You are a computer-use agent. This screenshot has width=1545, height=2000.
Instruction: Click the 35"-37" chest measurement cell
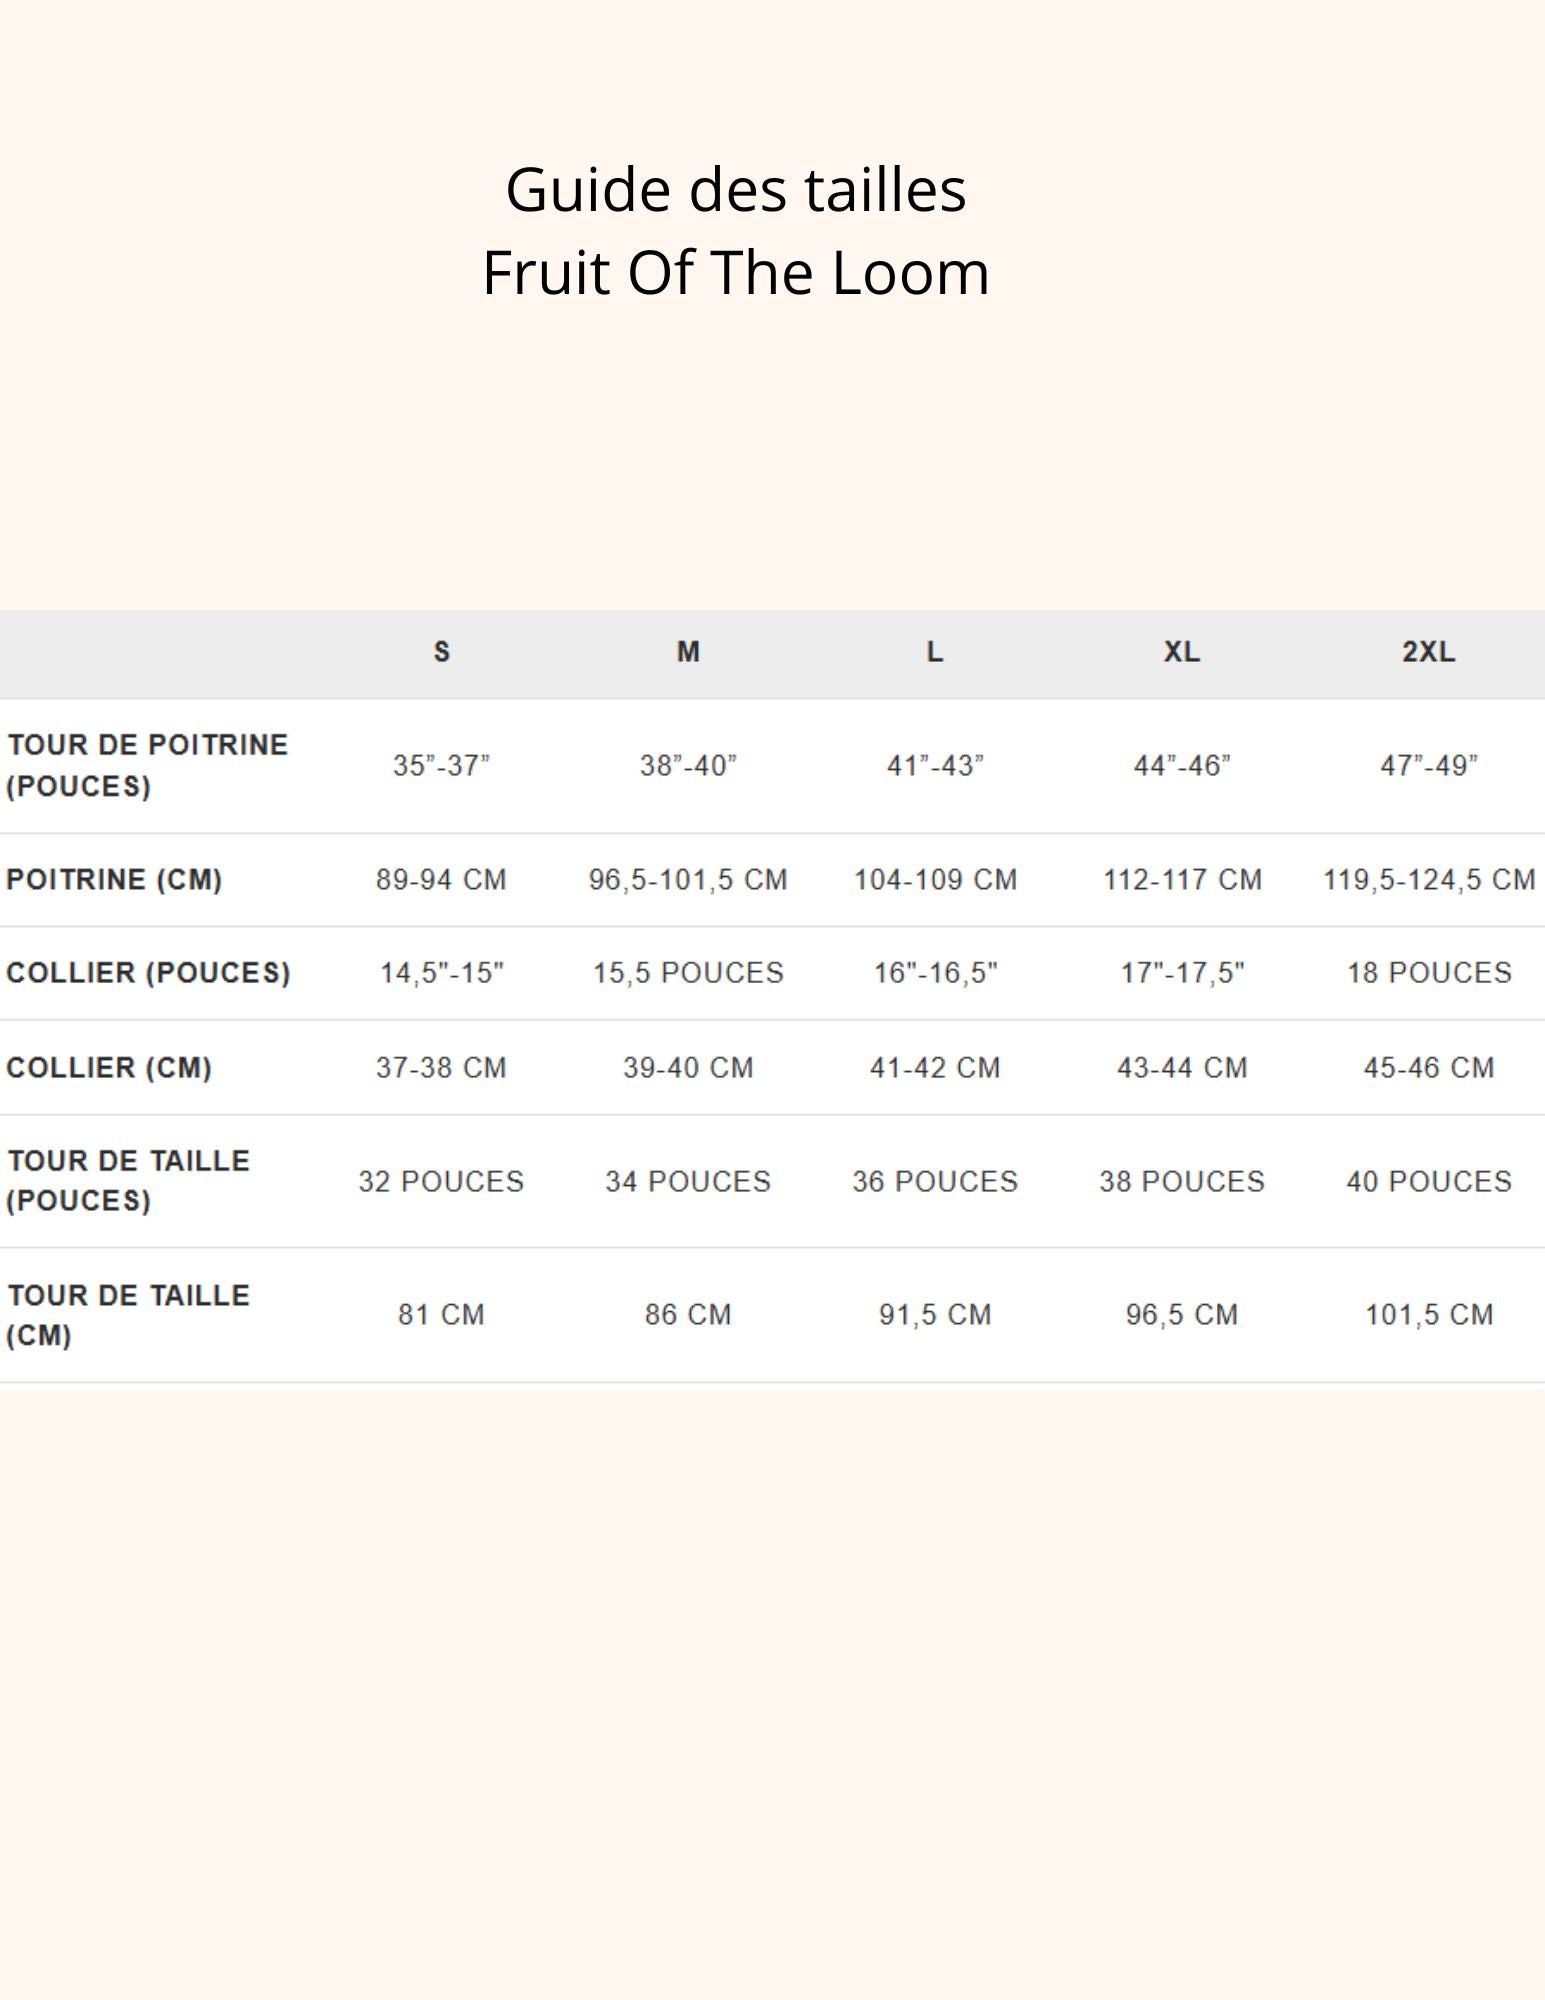[x=441, y=766]
